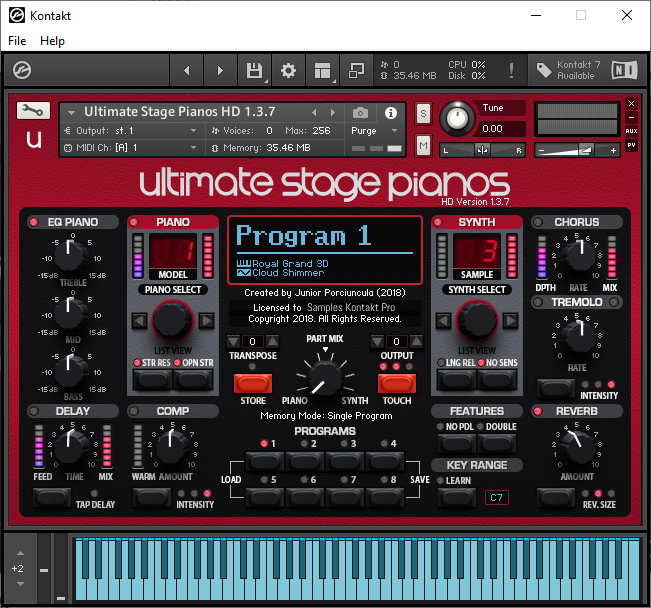The image size is (651, 608).
Task: Shift keyboard octave down arrow
Action: (x=20, y=583)
